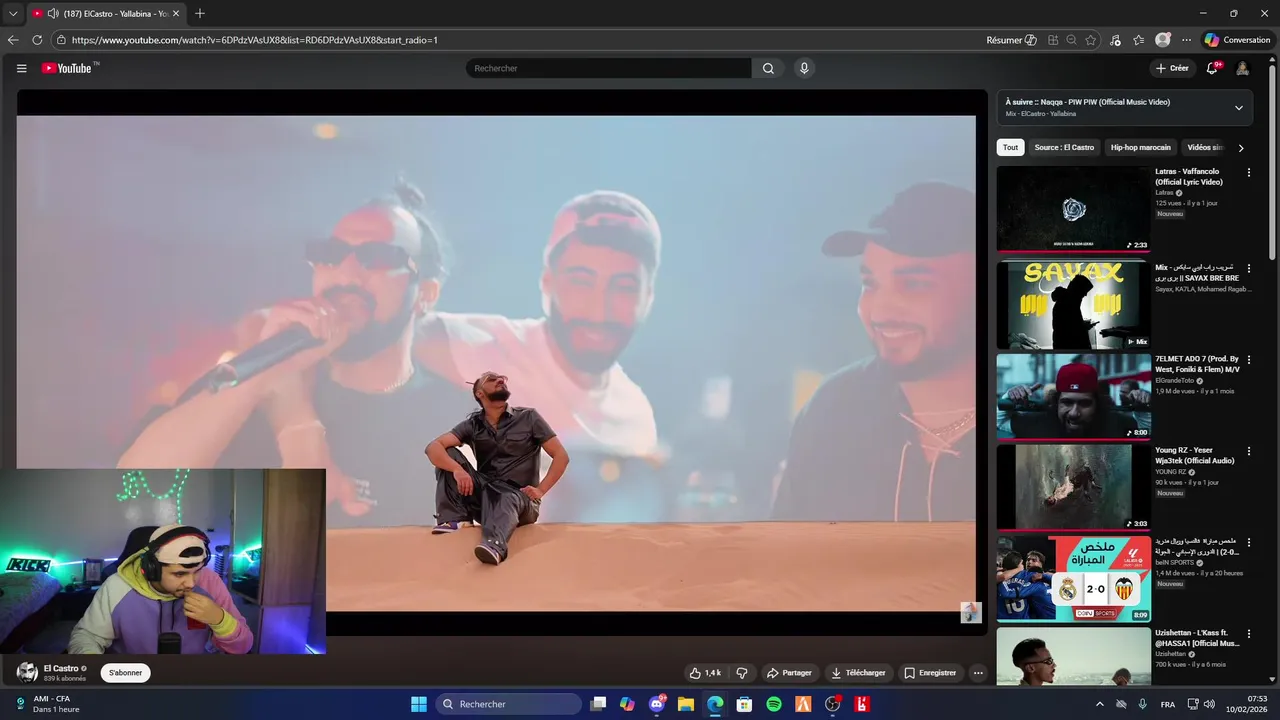Open the browser tab list dropdown
The width and height of the screenshot is (1280, 720).
click(x=13, y=13)
